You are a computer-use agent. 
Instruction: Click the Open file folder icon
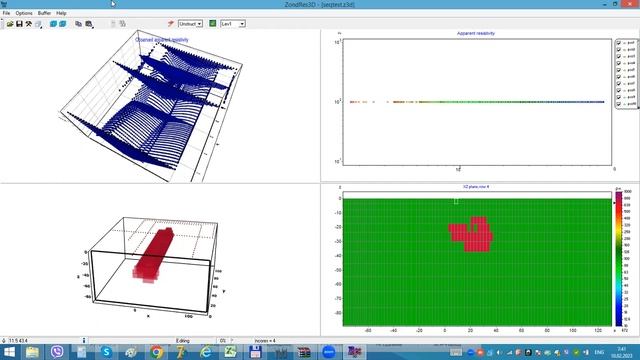[10, 24]
